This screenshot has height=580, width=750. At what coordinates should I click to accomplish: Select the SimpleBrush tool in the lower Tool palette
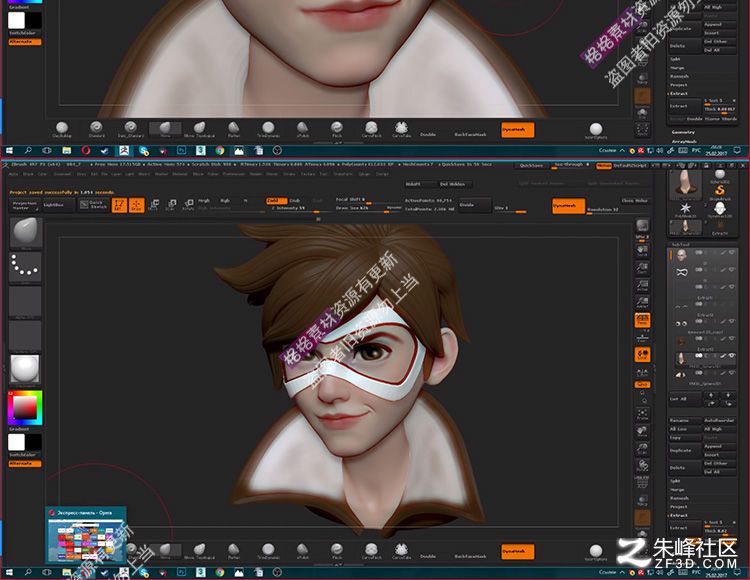coord(720,190)
